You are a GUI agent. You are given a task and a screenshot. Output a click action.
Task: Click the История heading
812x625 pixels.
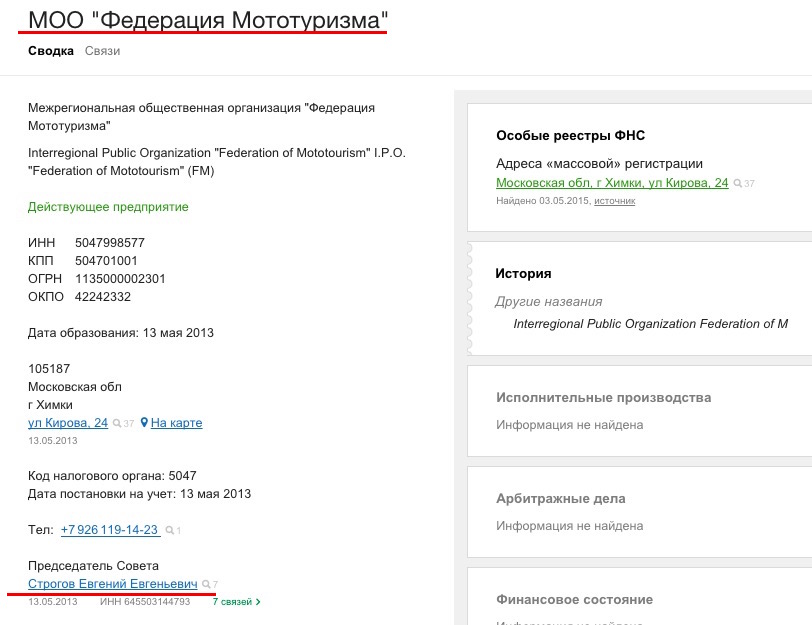point(523,273)
